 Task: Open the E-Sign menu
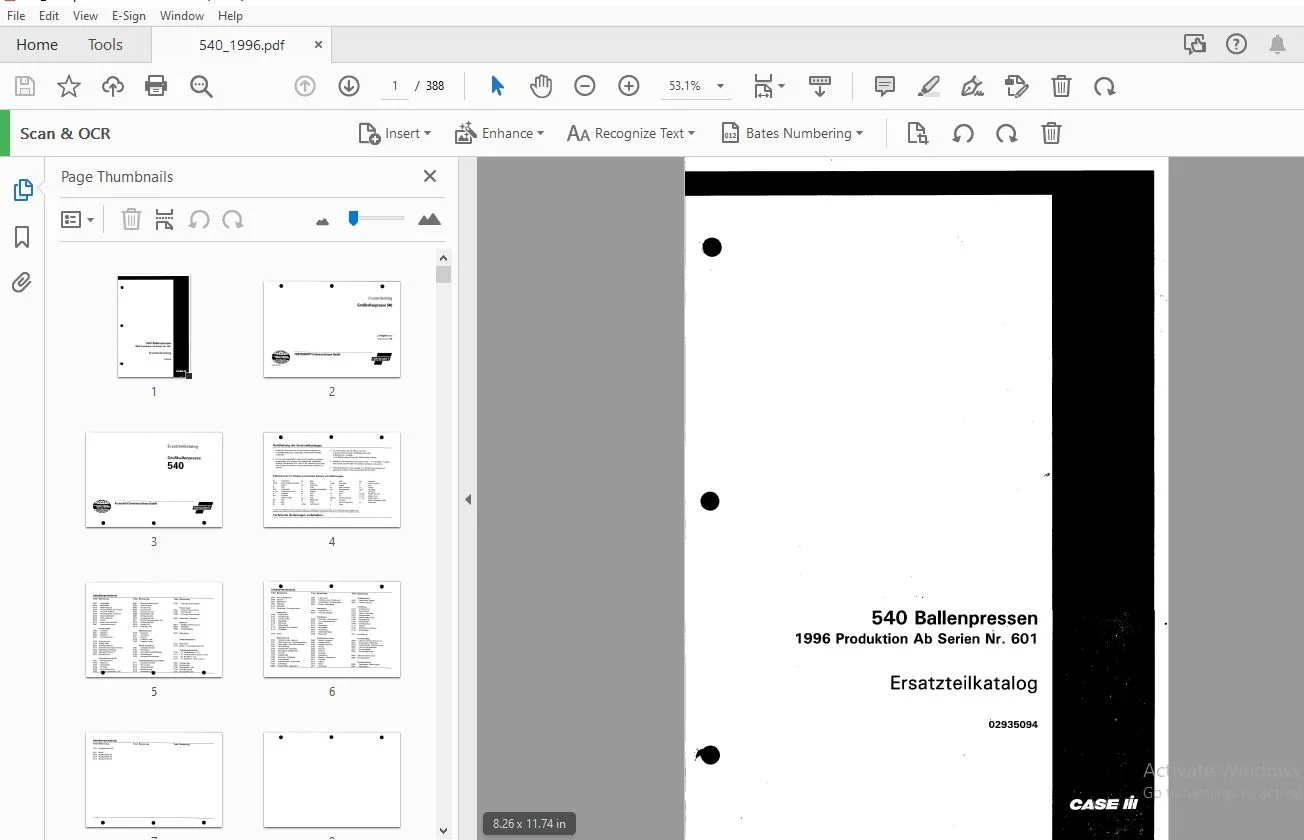128,16
